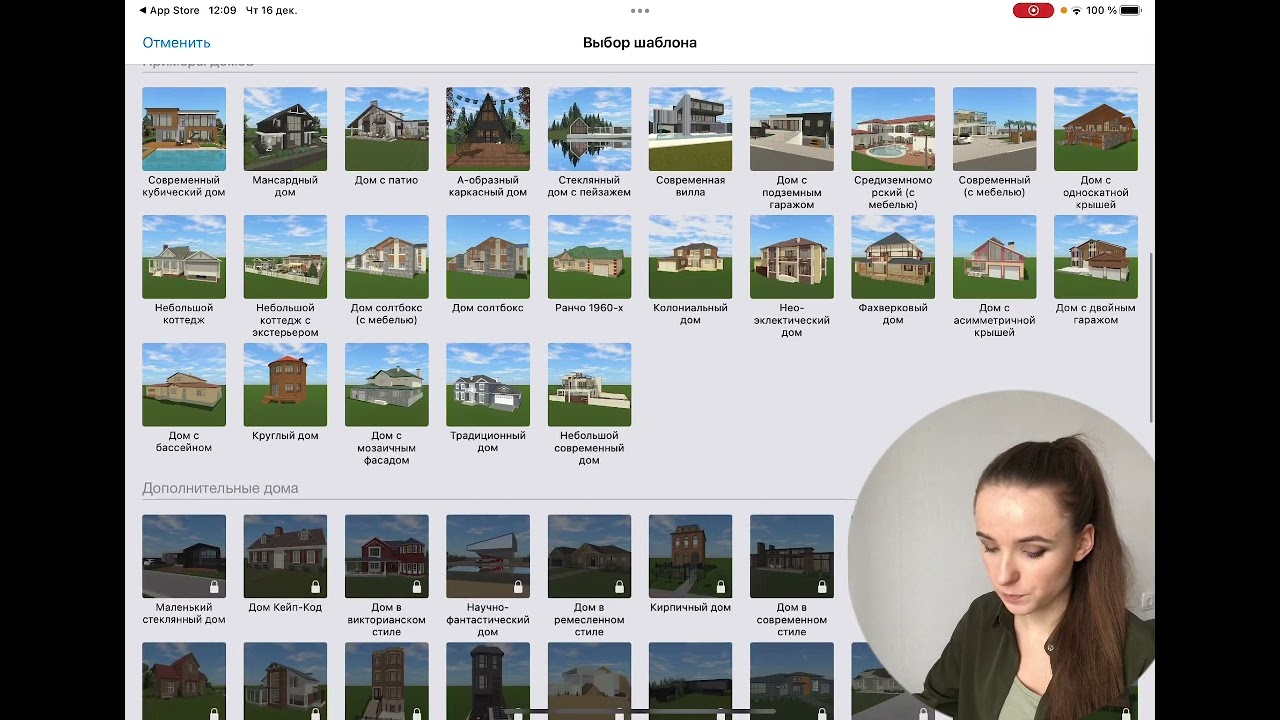Click the Дополнительные дома section header
The image size is (1280, 720).
[220, 488]
